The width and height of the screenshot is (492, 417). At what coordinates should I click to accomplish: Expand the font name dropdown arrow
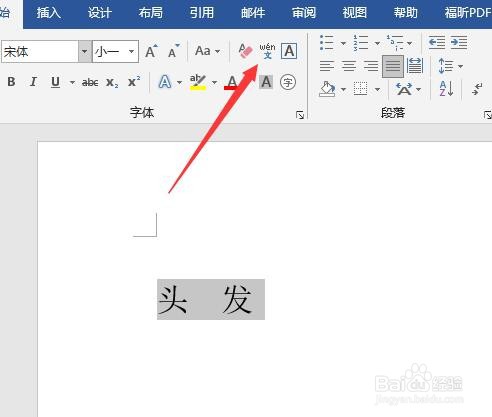pyautogui.click(x=85, y=52)
